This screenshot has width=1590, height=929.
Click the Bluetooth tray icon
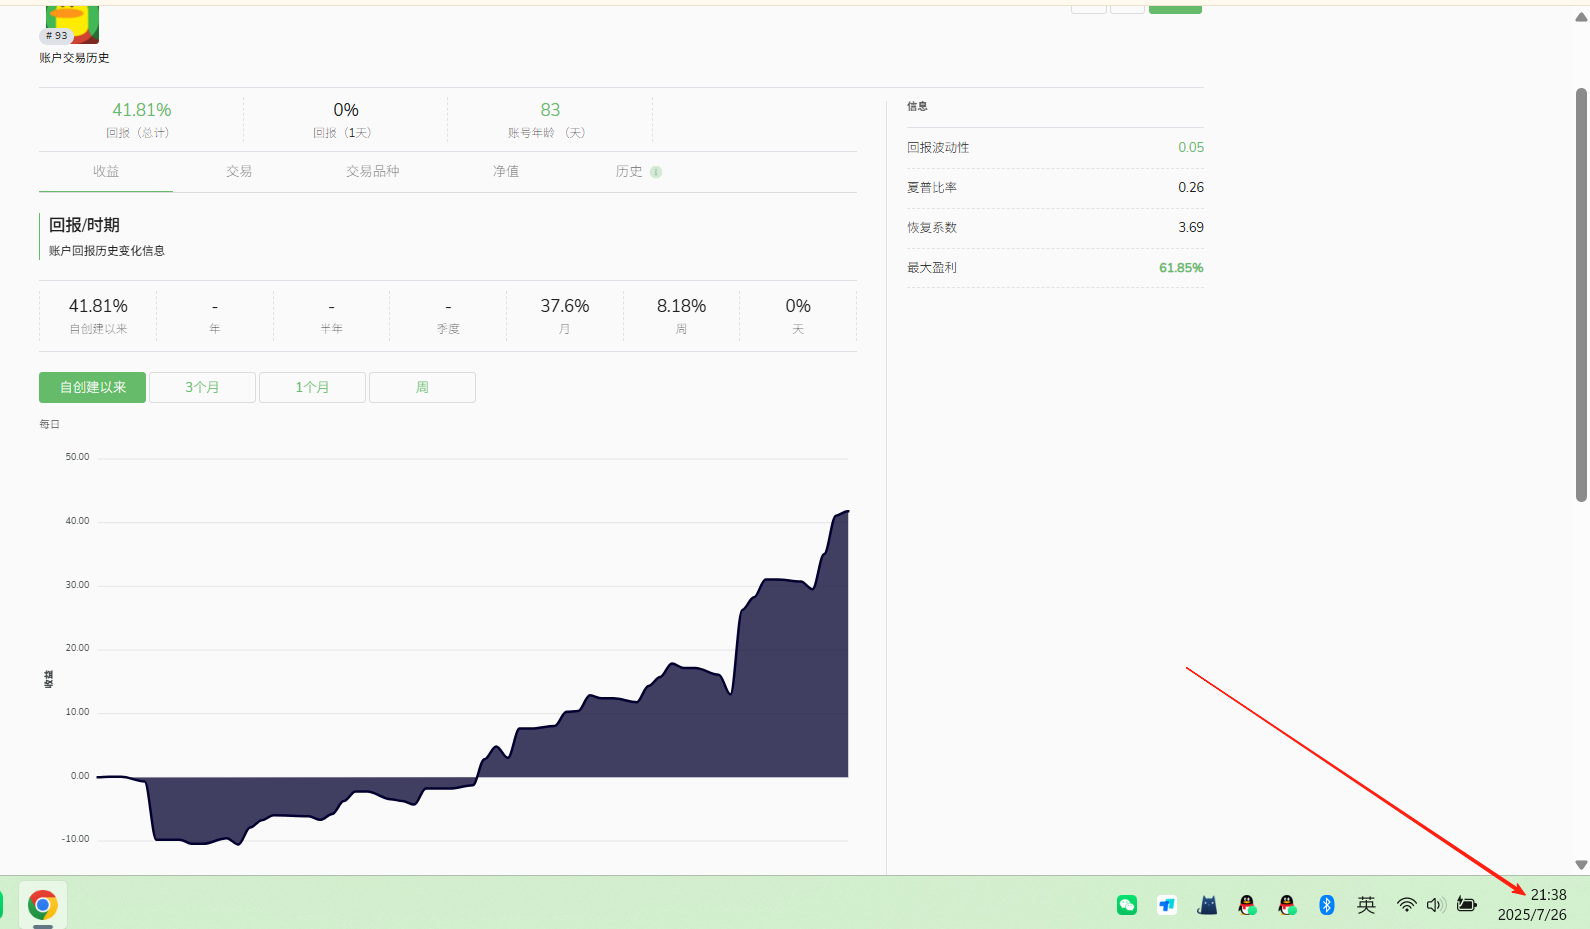[1327, 905]
